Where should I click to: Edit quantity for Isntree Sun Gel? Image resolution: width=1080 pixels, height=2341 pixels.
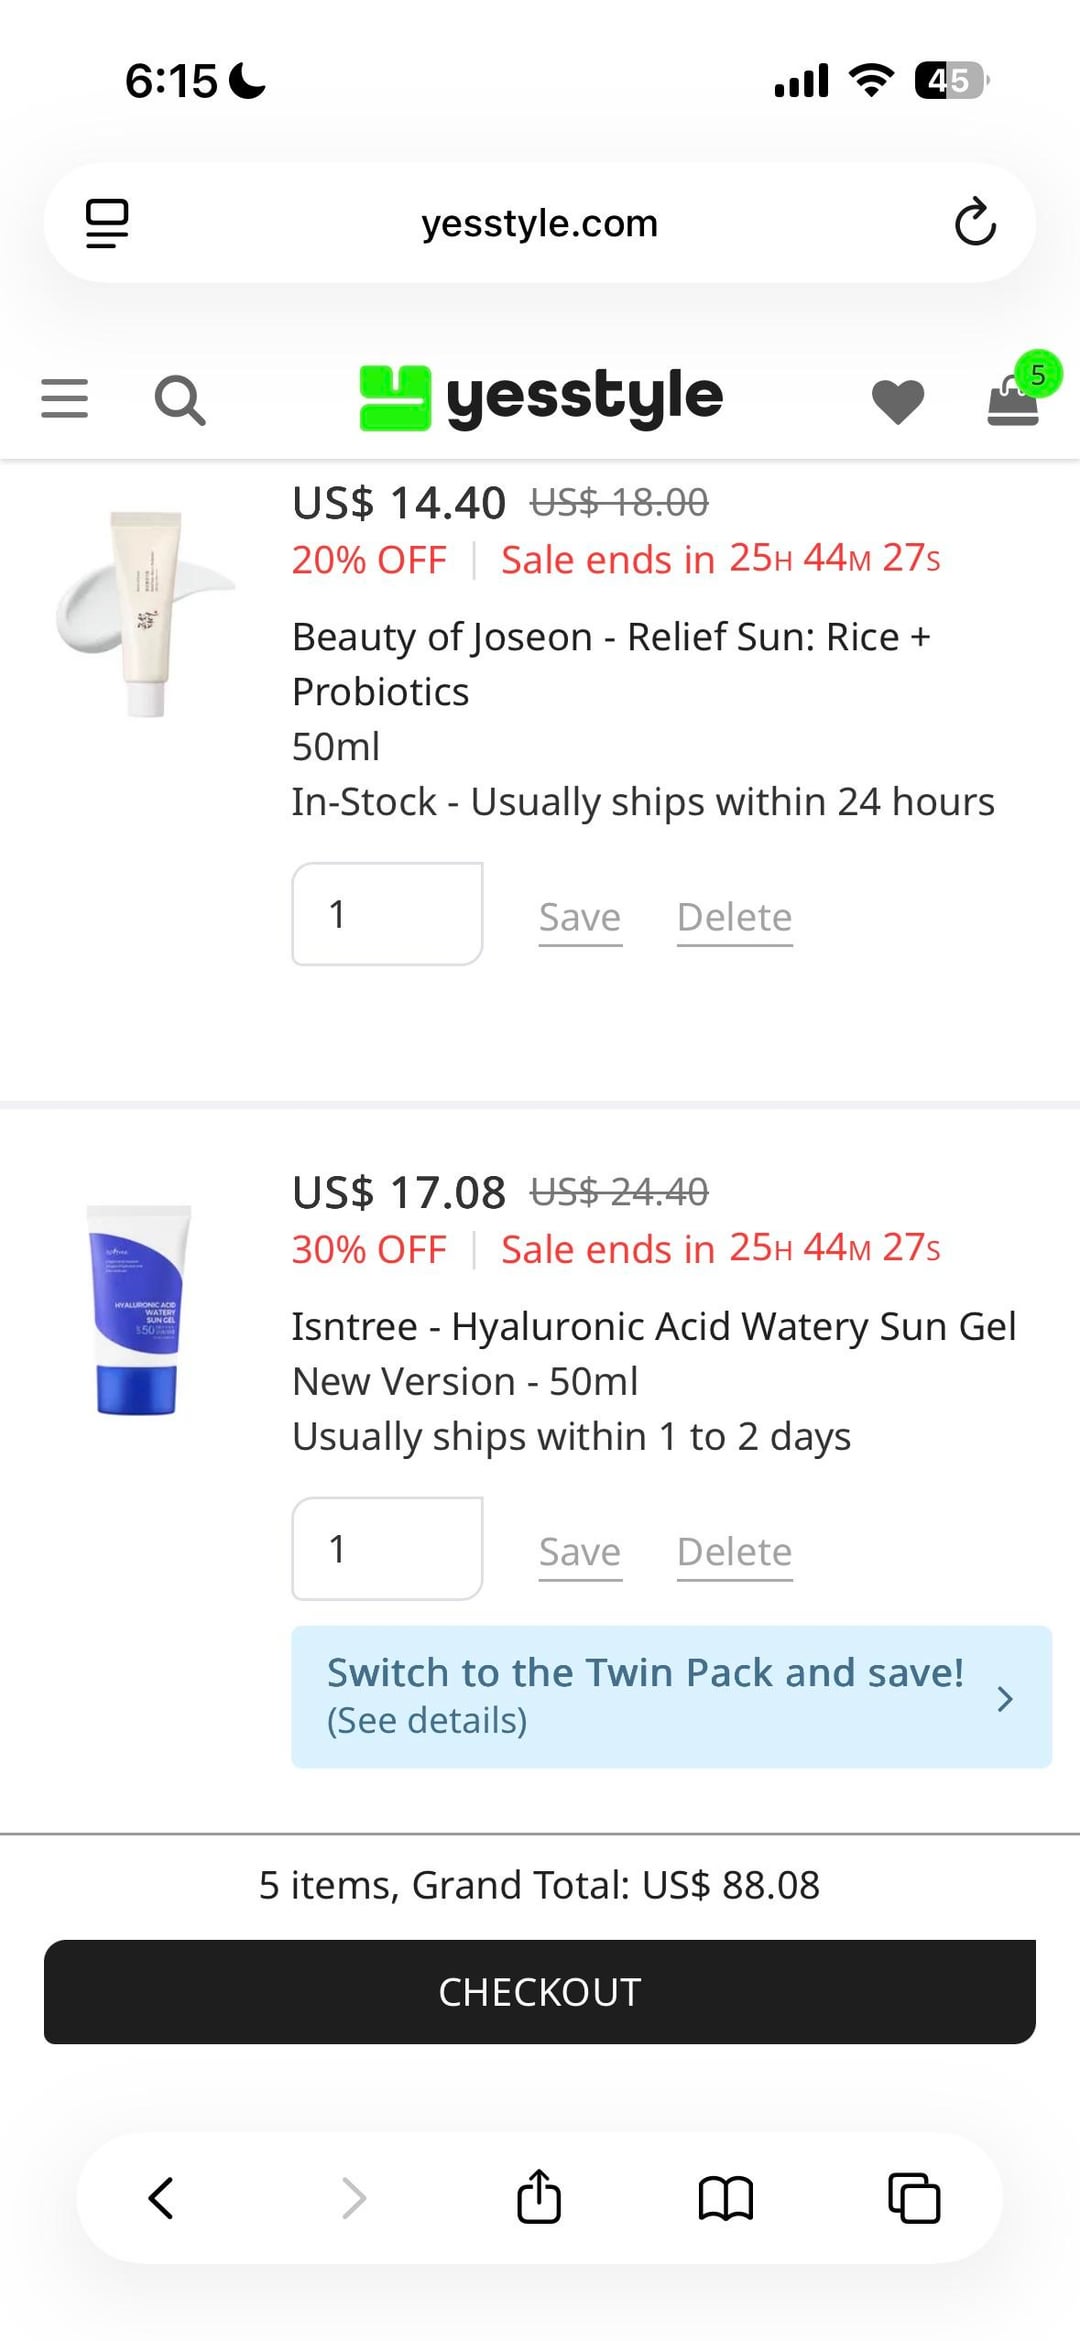pyautogui.click(x=387, y=1549)
